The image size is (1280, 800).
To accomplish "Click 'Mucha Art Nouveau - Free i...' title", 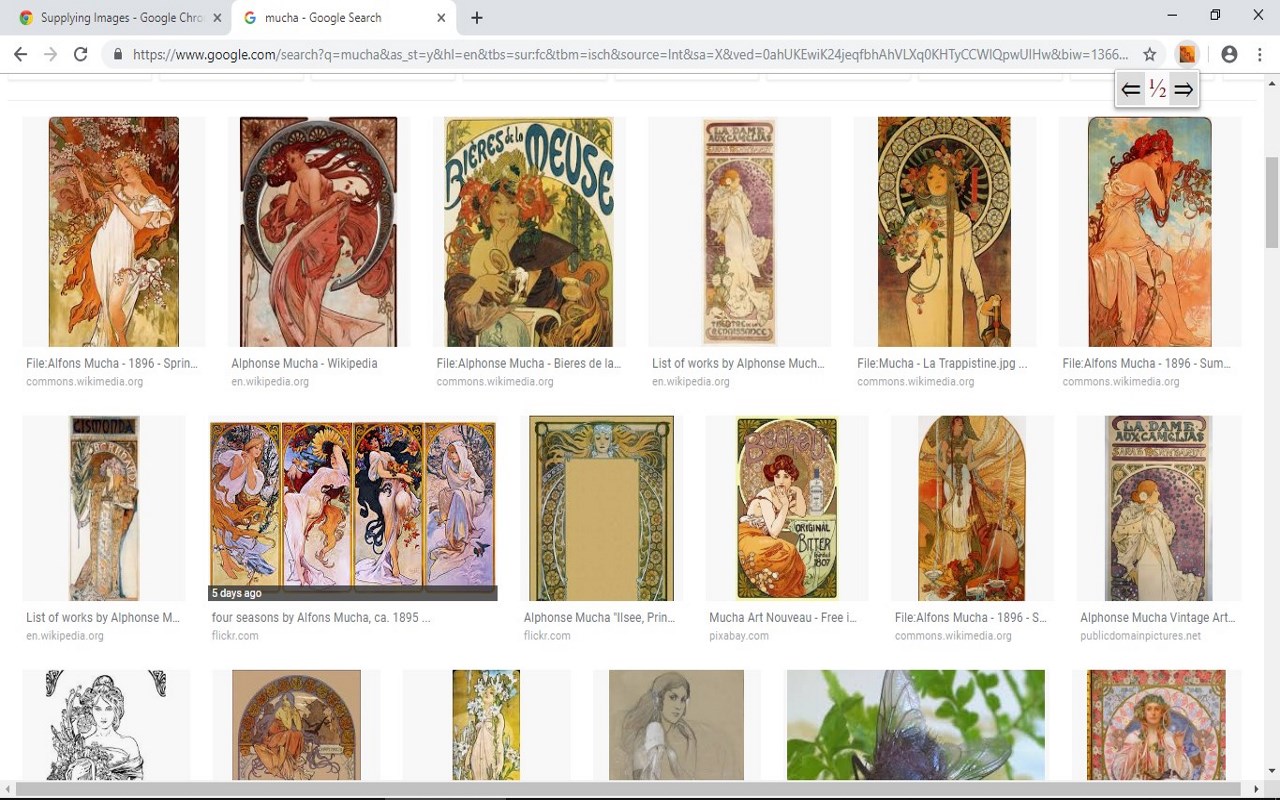I will [783, 618].
